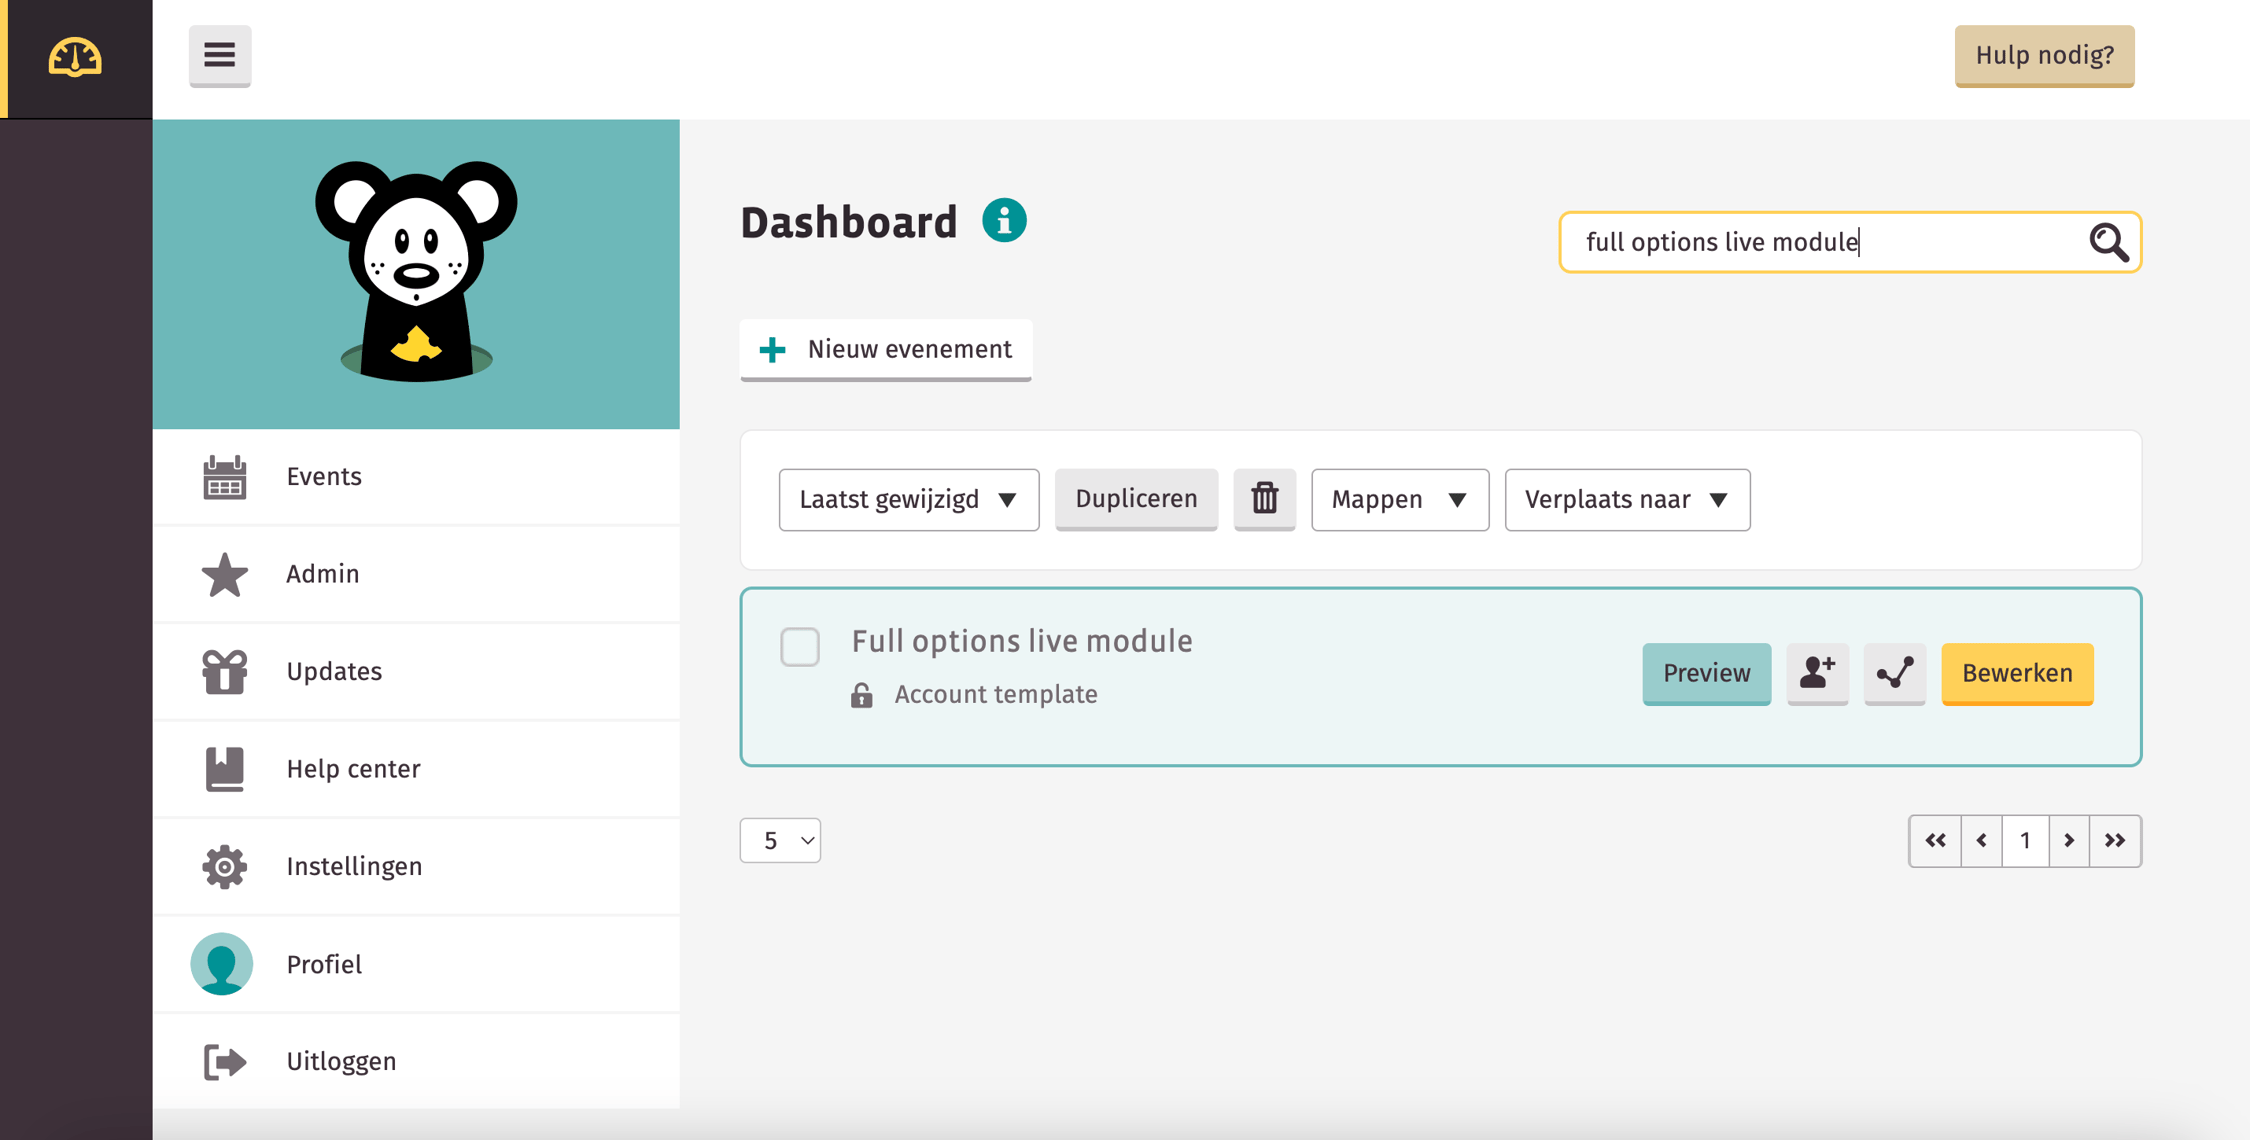Click the lock icon beside Account template

[862, 695]
